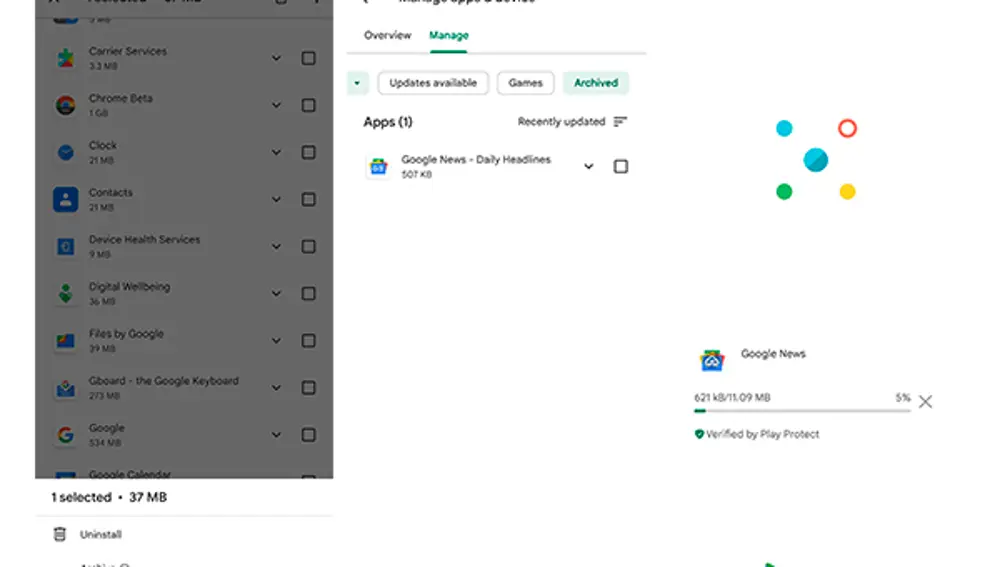
Task: Click the Google News icon beside download progress
Action: coord(712,360)
